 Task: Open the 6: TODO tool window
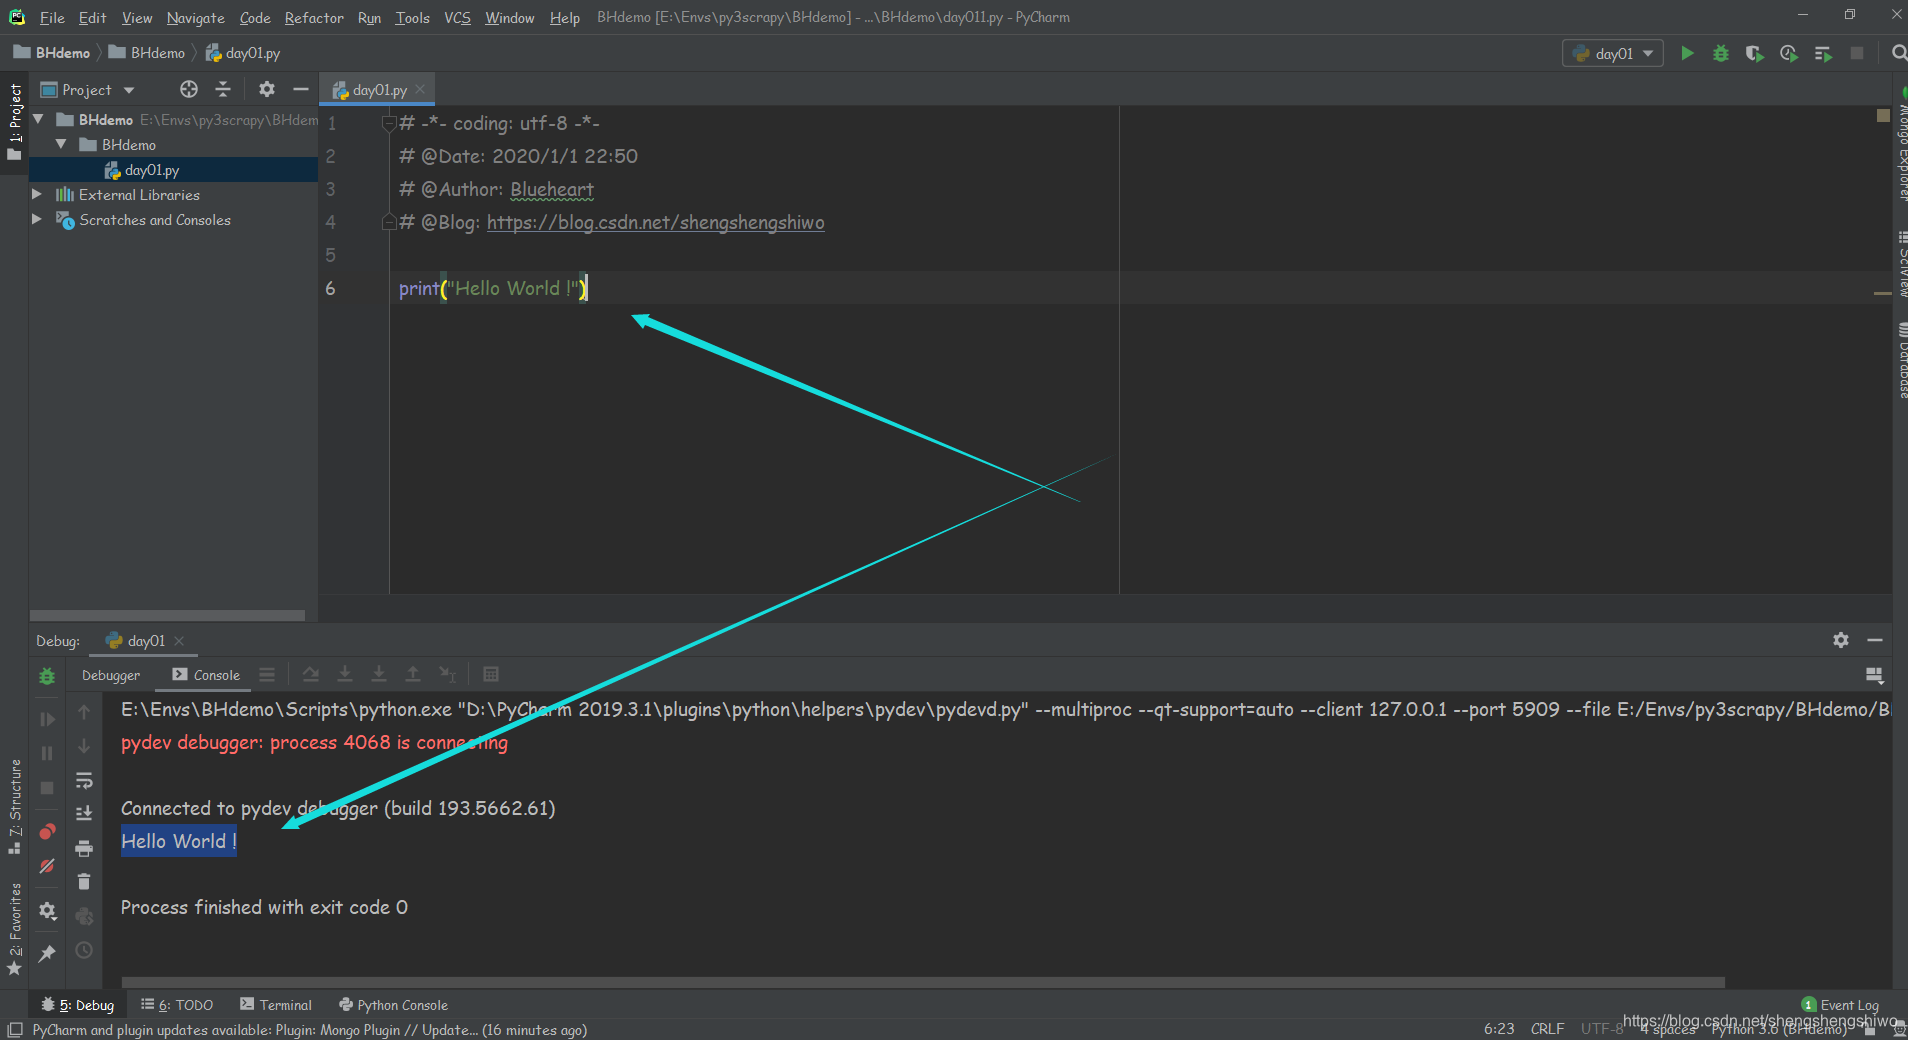coord(177,1005)
